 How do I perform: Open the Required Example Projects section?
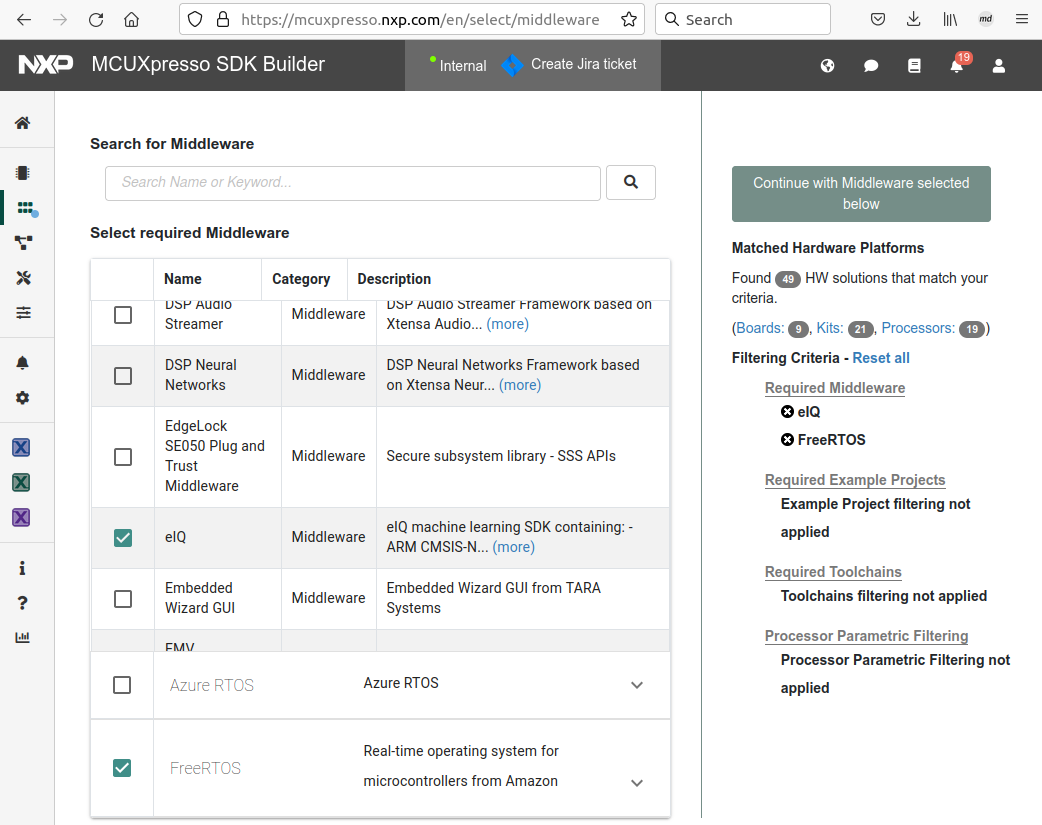coord(854,480)
